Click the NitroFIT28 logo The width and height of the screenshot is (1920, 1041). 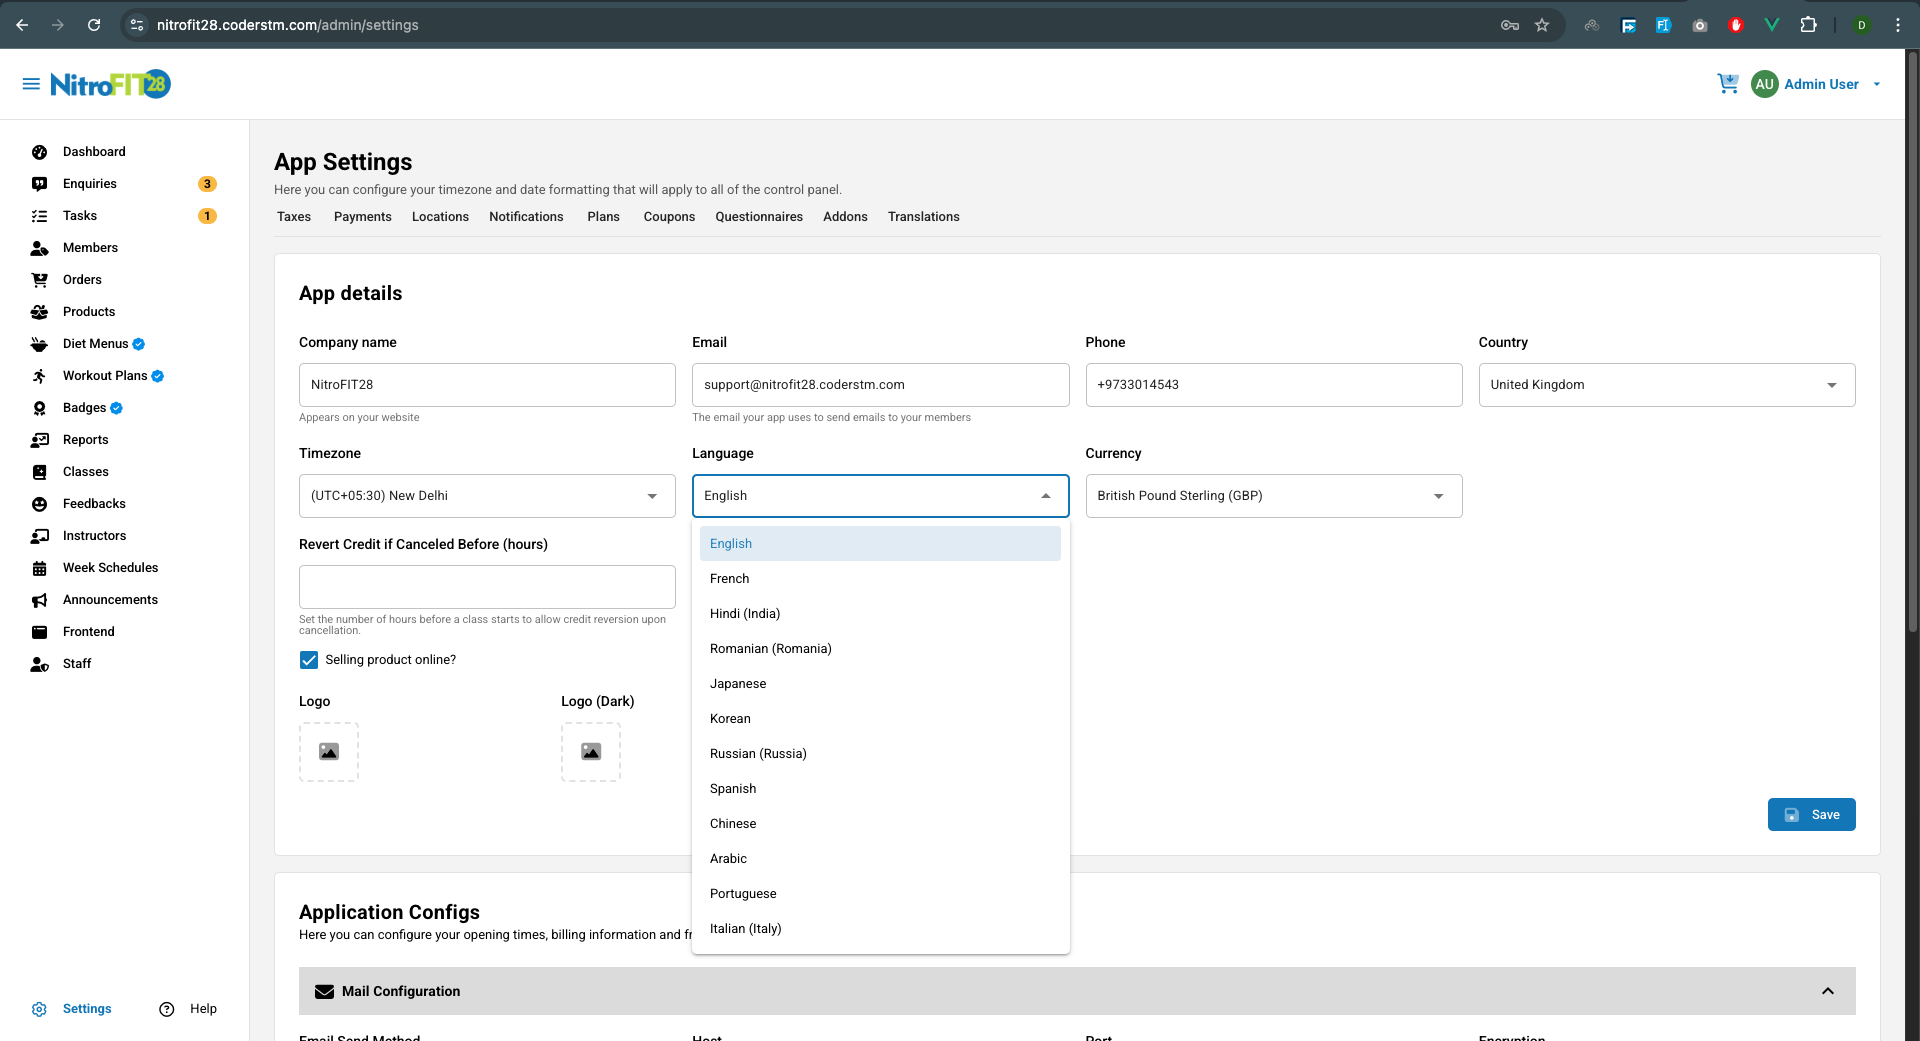tap(111, 84)
